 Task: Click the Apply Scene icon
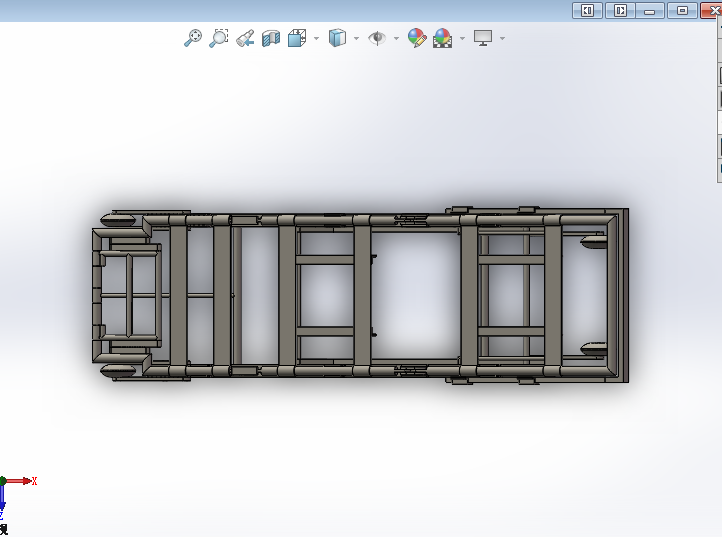[x=443, y=38]
